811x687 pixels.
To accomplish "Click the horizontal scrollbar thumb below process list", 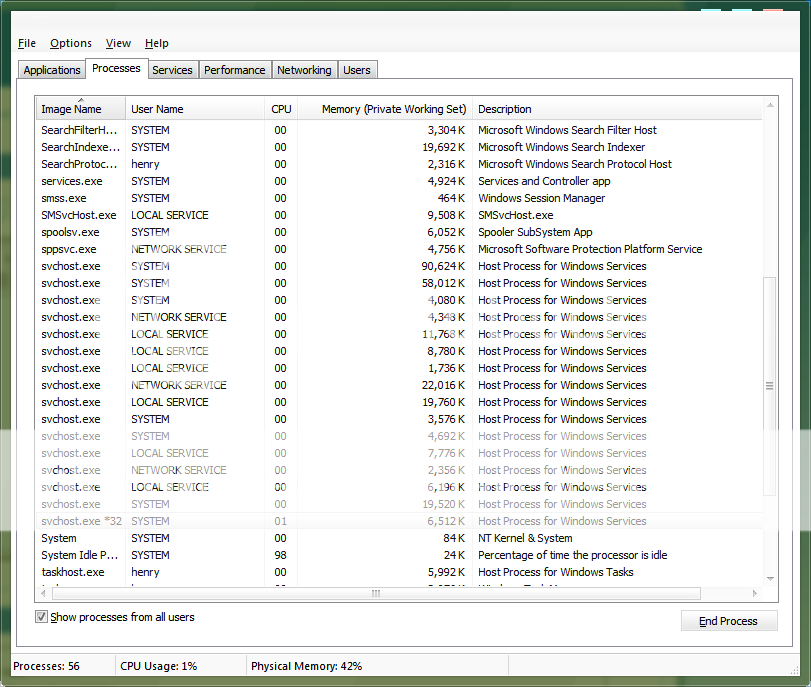I will pyautogui.click(x=376, y=593).
